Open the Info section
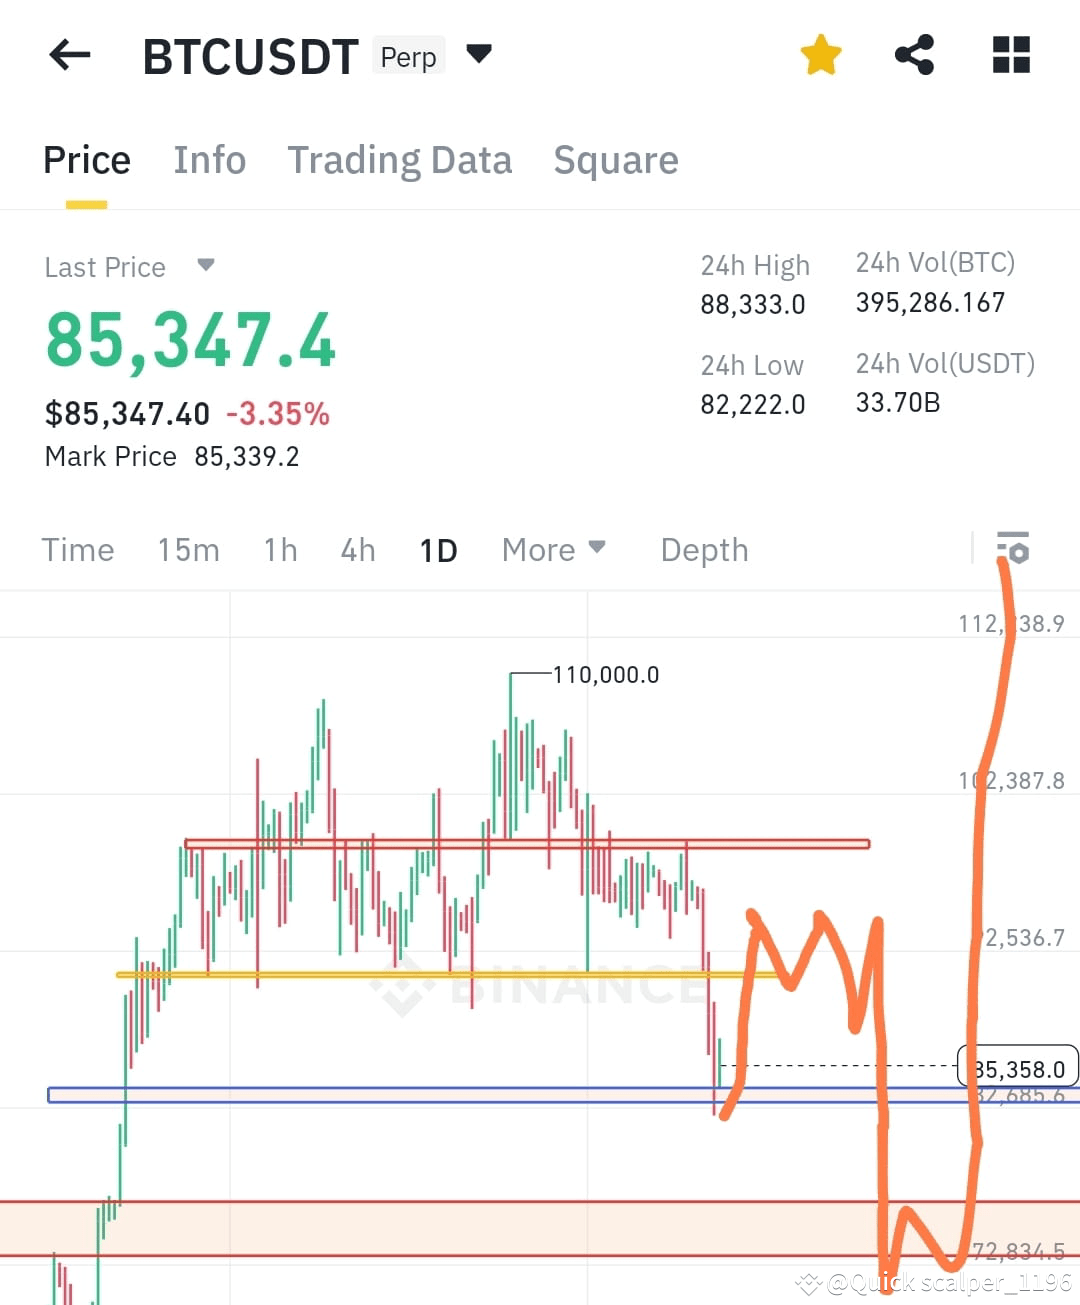1080x1305 pixels. [209, 160]
